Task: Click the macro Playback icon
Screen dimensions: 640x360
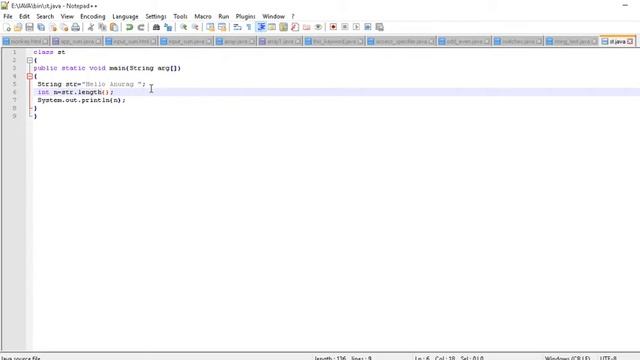Action: coord(356,27)
